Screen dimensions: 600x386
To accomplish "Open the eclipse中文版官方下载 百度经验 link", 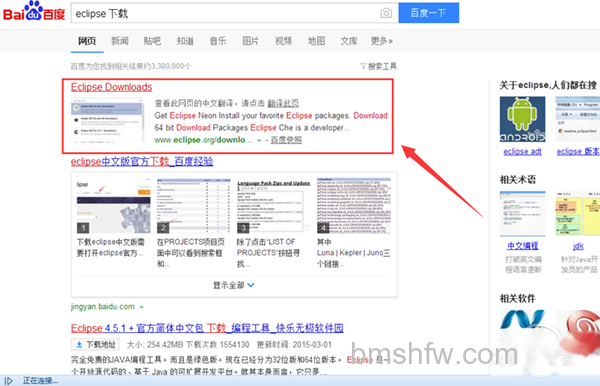I will pos(142,161).
